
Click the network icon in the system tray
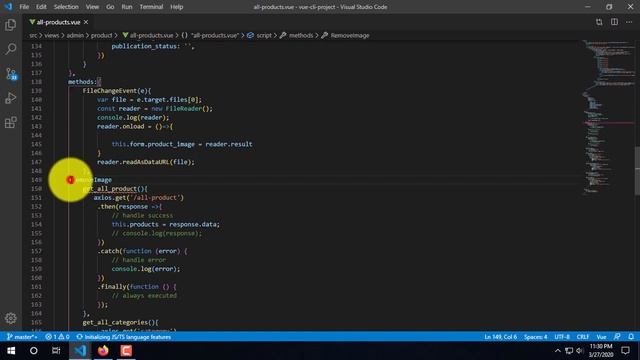click(569, 351)
